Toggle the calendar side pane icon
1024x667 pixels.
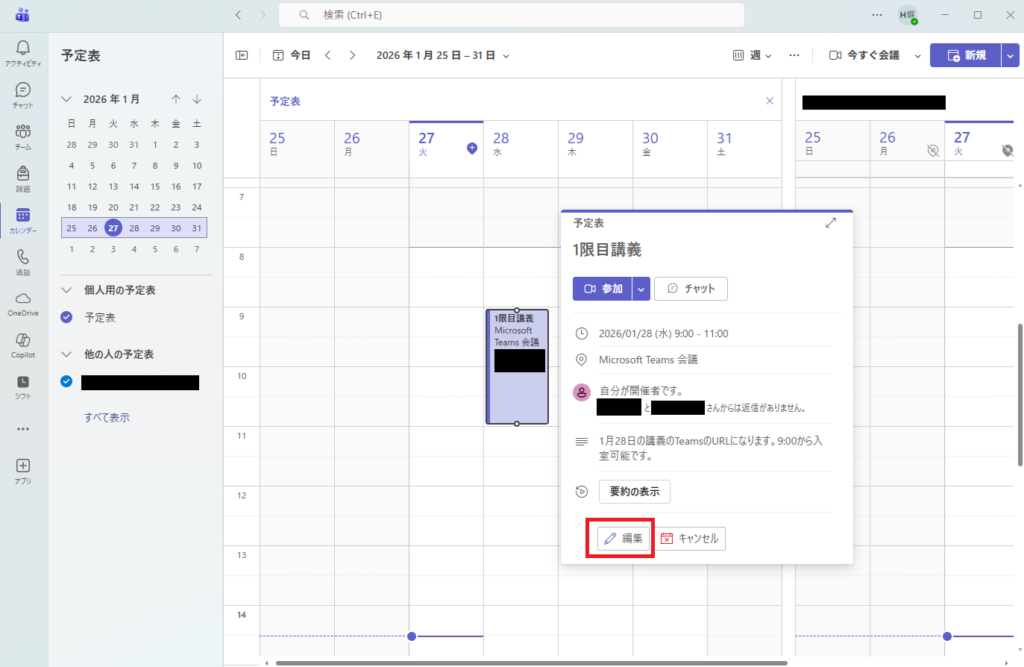241,55
